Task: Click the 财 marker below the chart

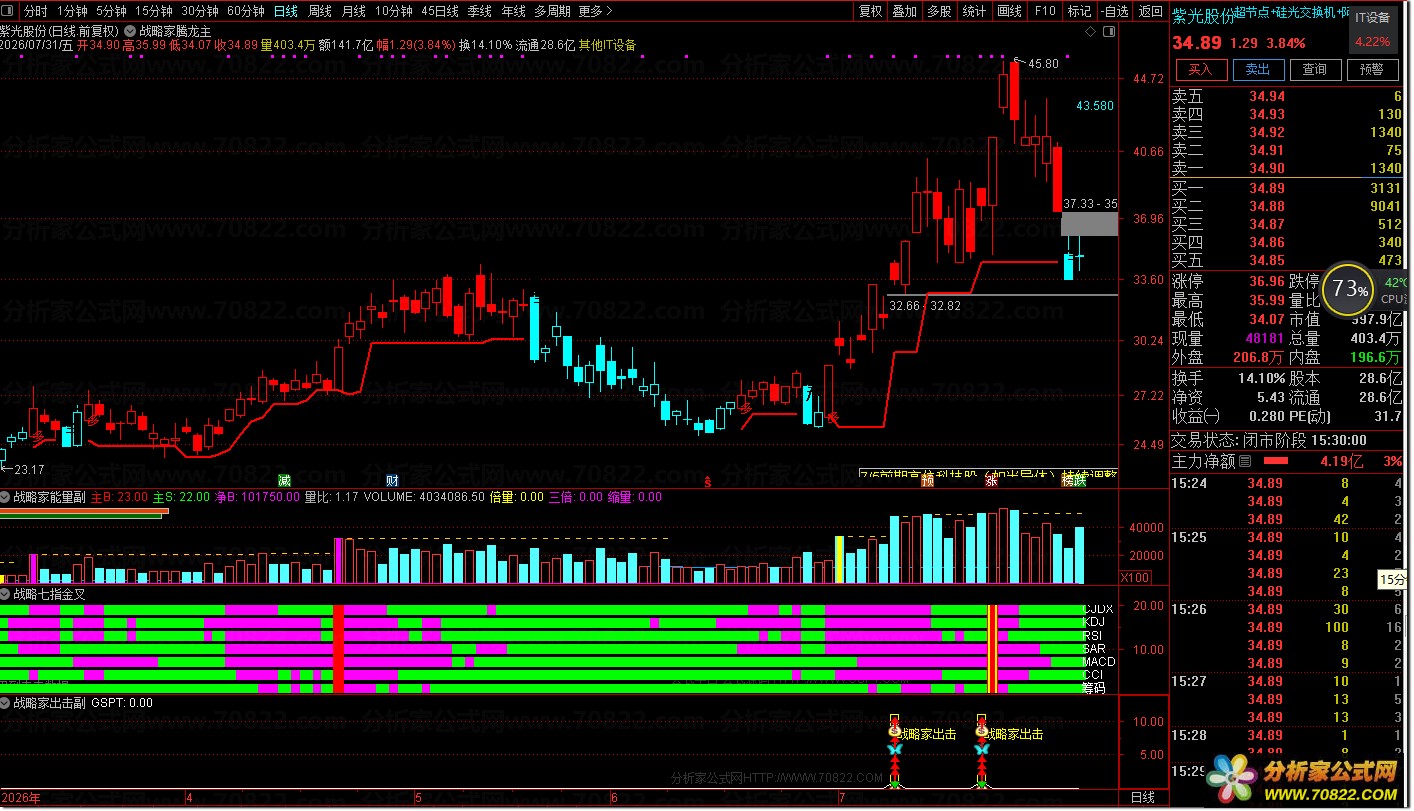Action: [x=393, y=480]
